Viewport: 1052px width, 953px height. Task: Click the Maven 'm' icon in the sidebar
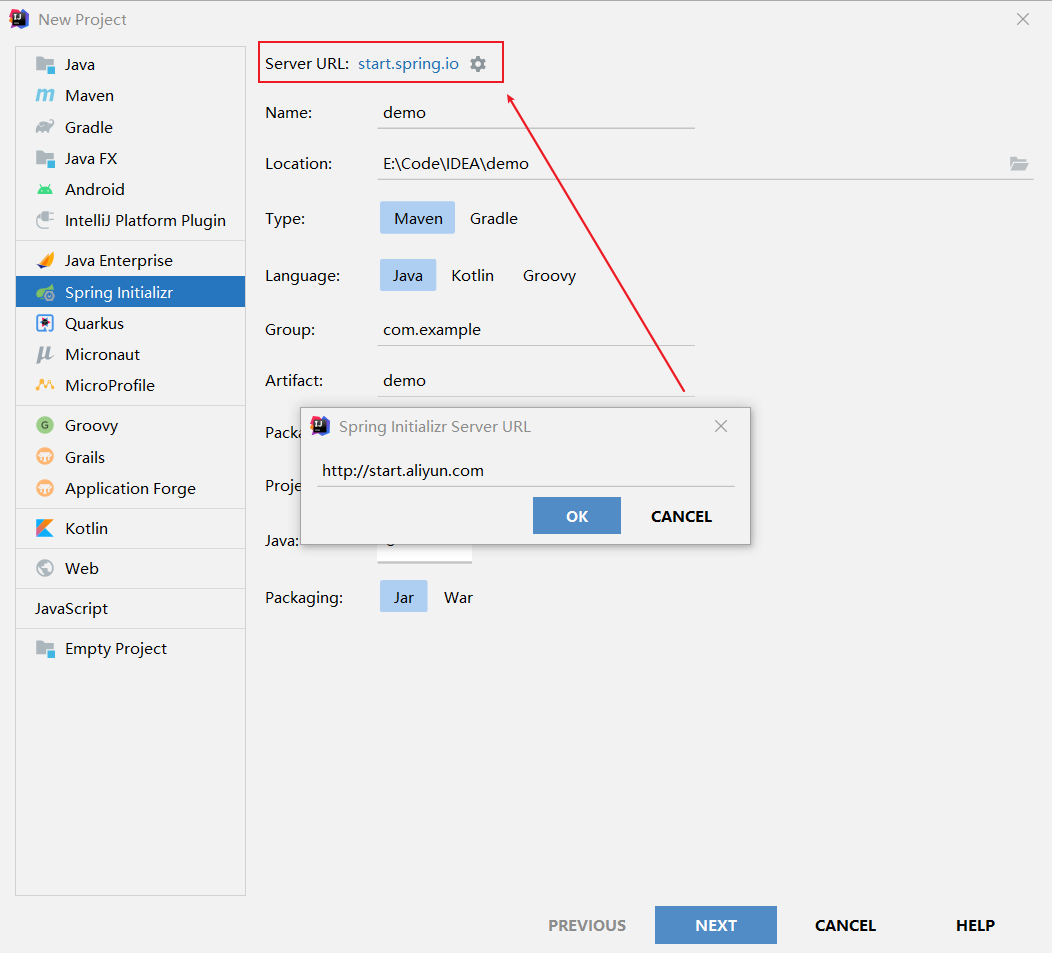(45, 96)
